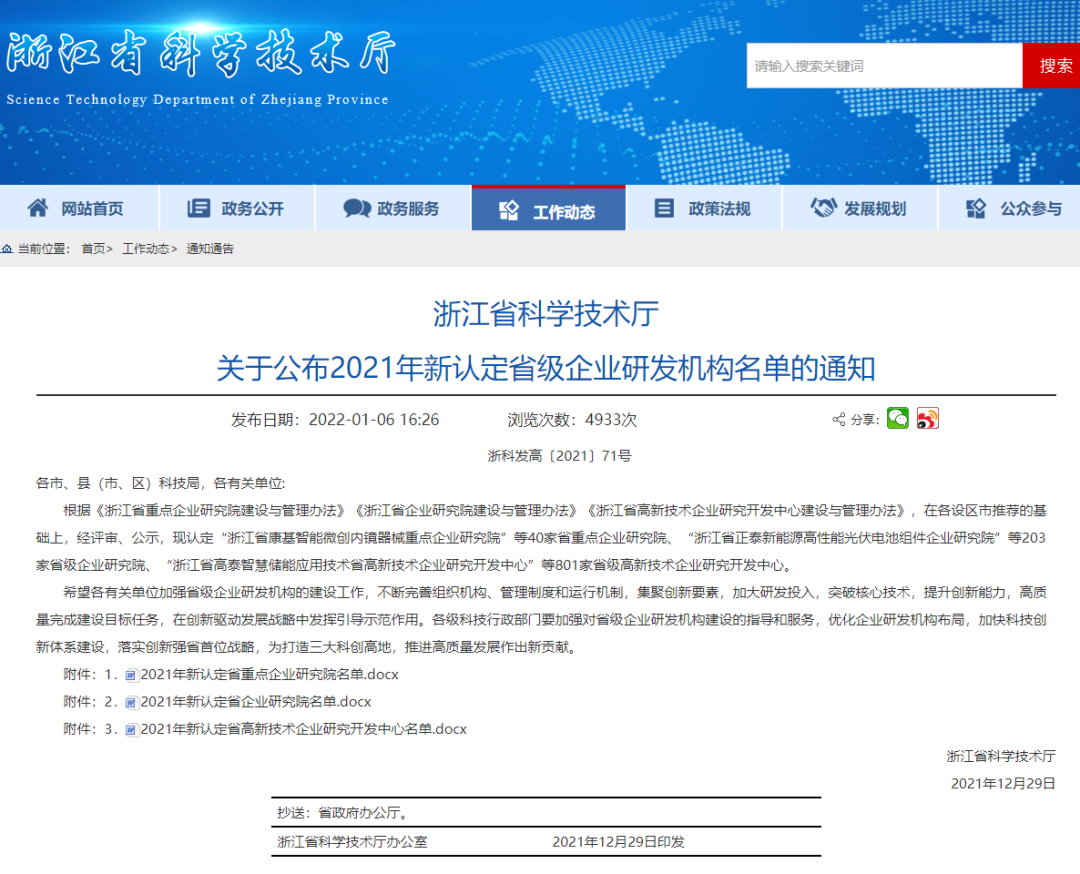The width and height of the screenshot is (1080, 874).
Task: Click the article title 关于公布2021年新认定省级企业研究发机构名单的通知
Action: (546, 368)
